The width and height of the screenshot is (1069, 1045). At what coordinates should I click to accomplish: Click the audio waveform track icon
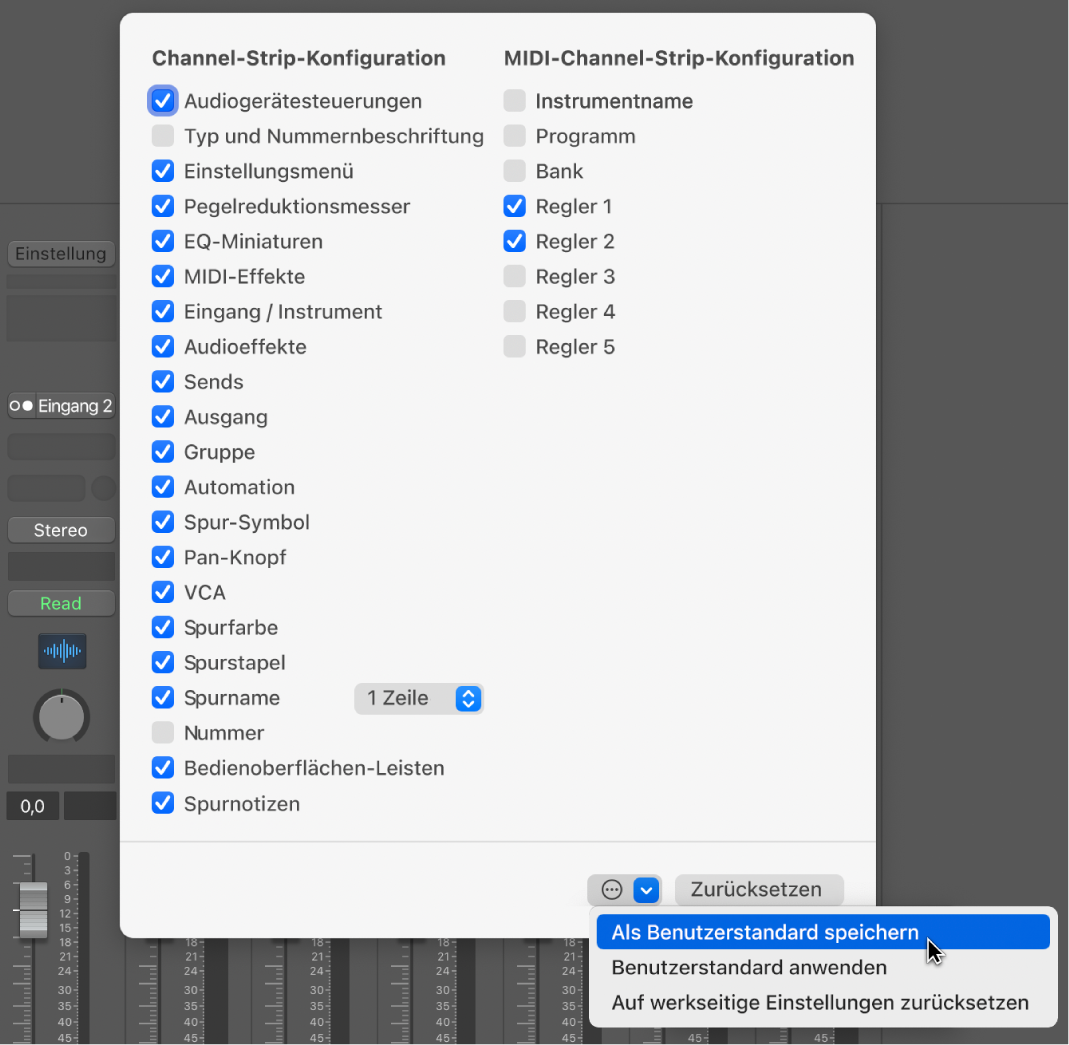pos(62,651)
